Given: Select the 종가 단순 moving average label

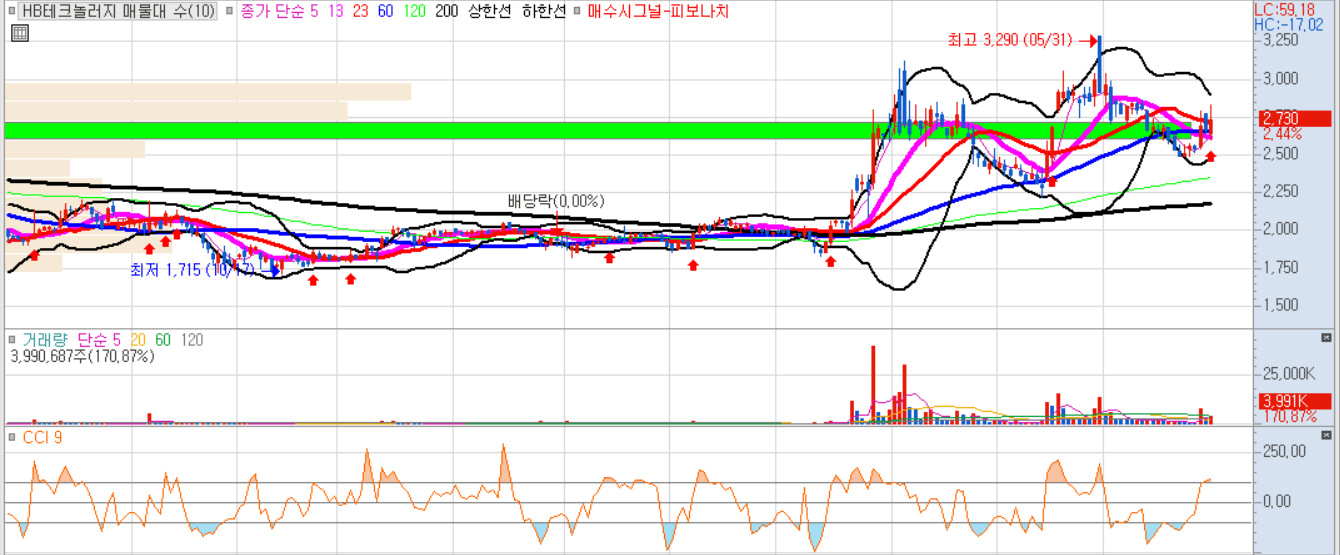Looking at the screenshot, I should pos(275,12).
